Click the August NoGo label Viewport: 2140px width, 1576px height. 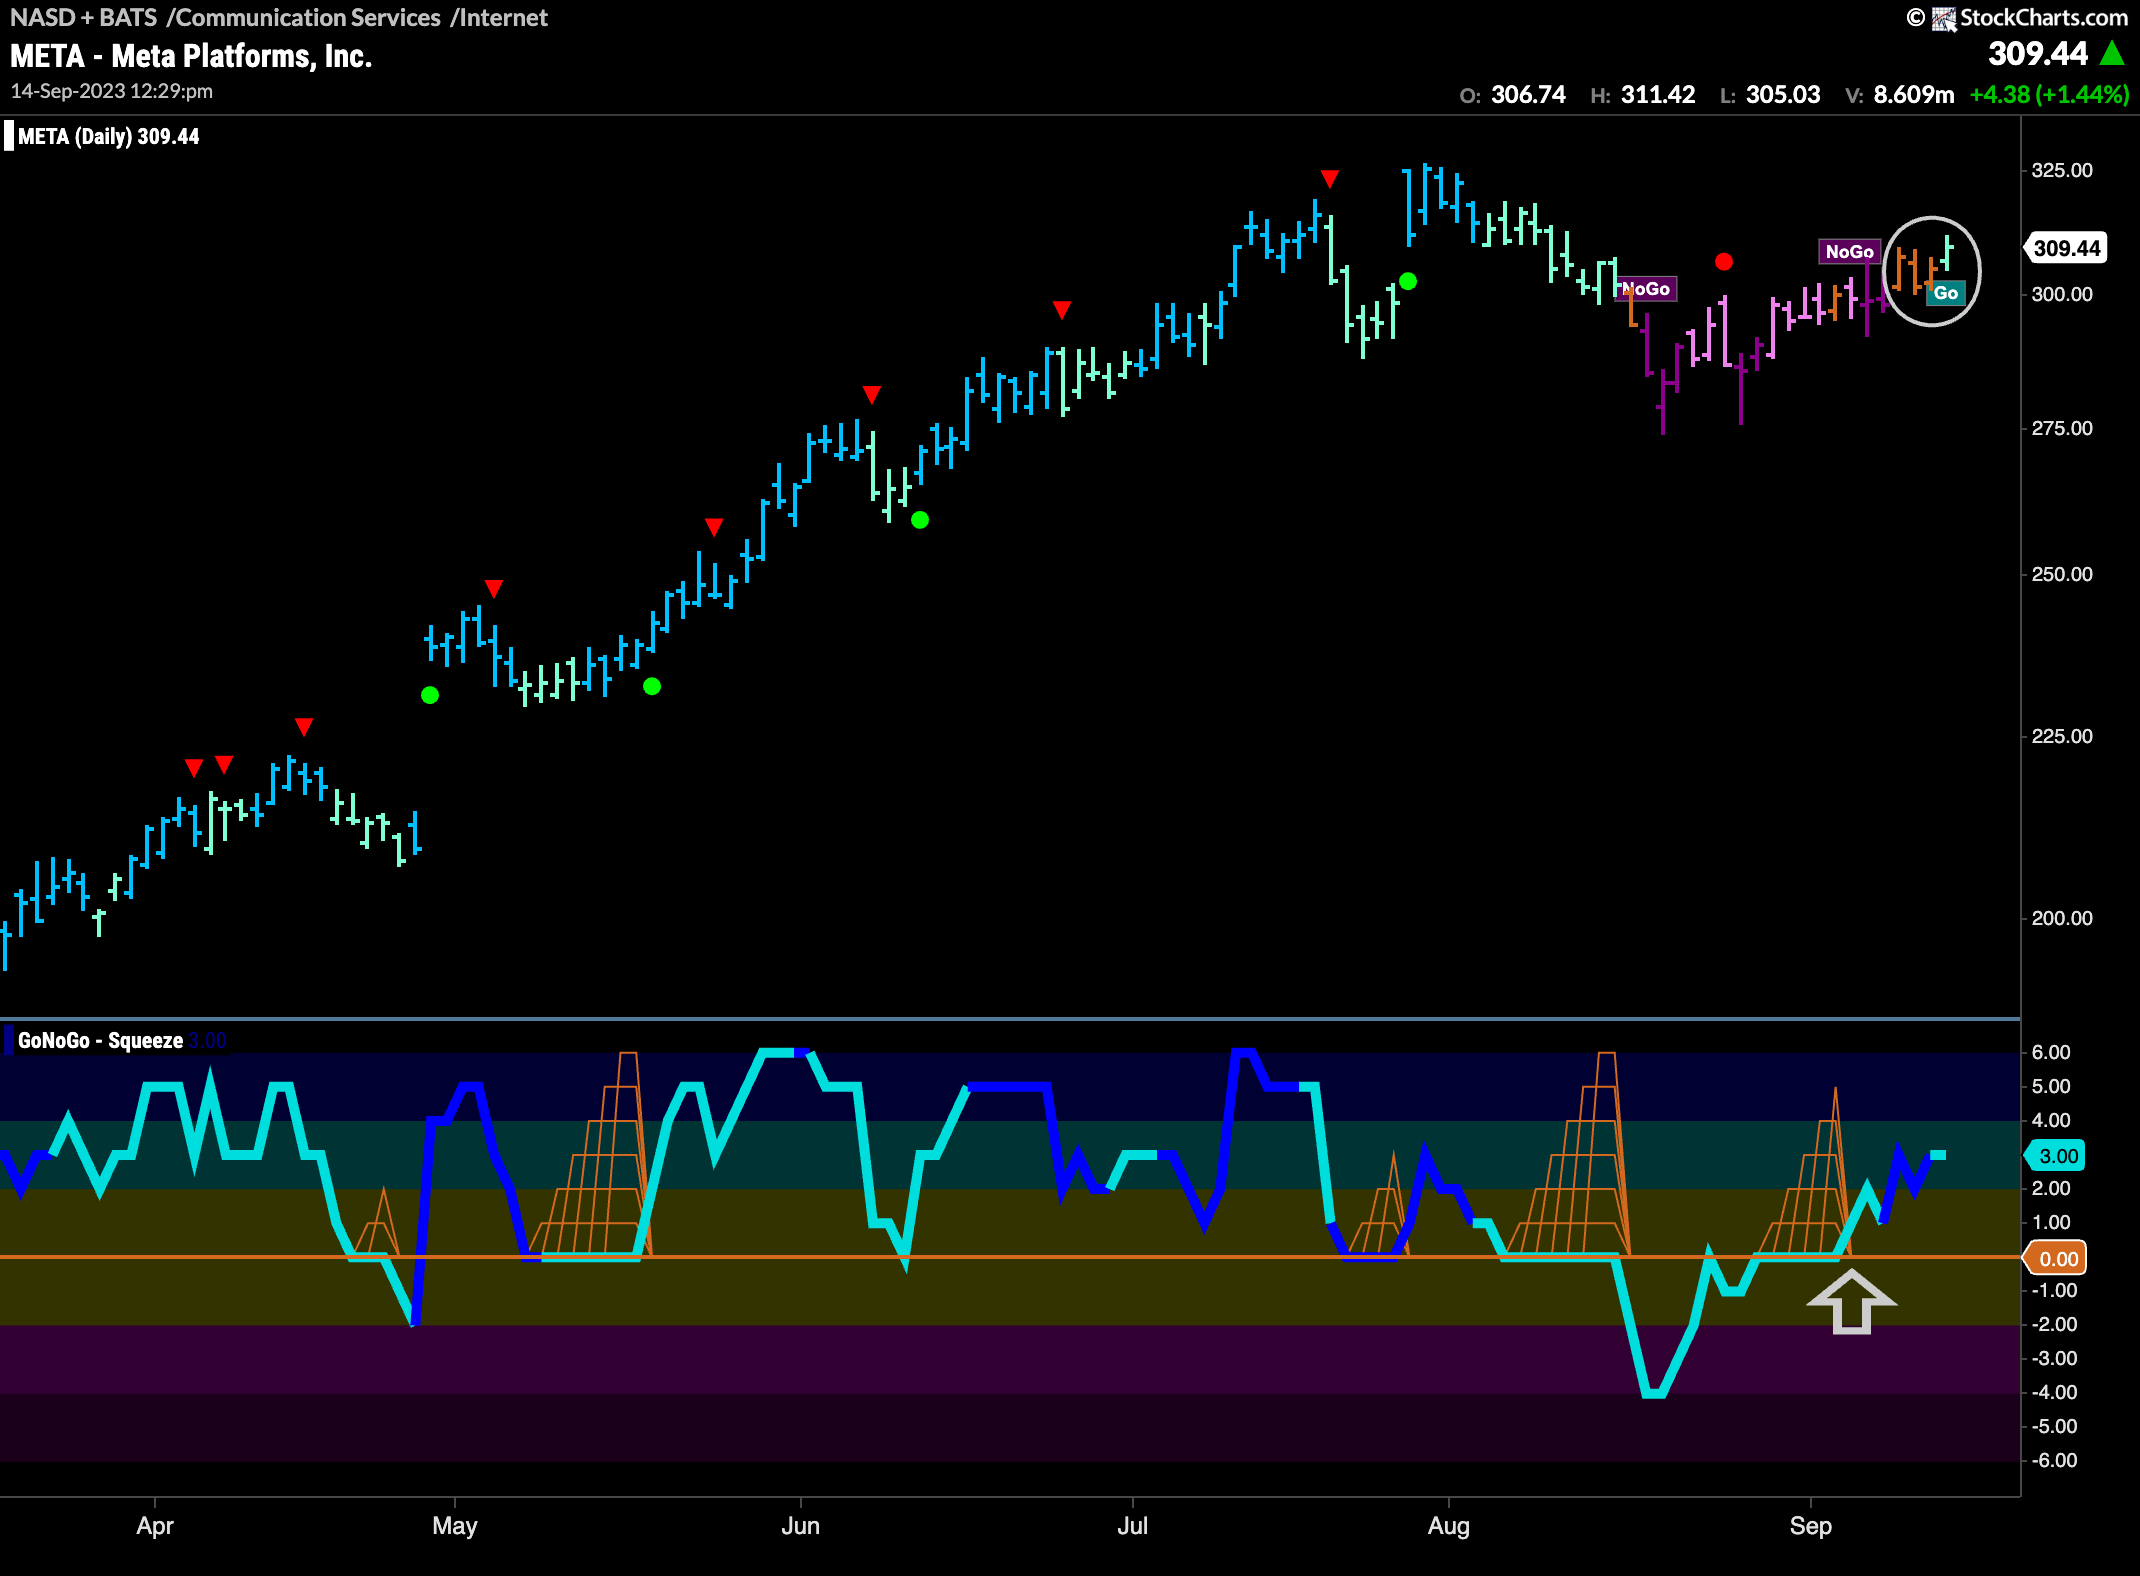click(1646, 289)
